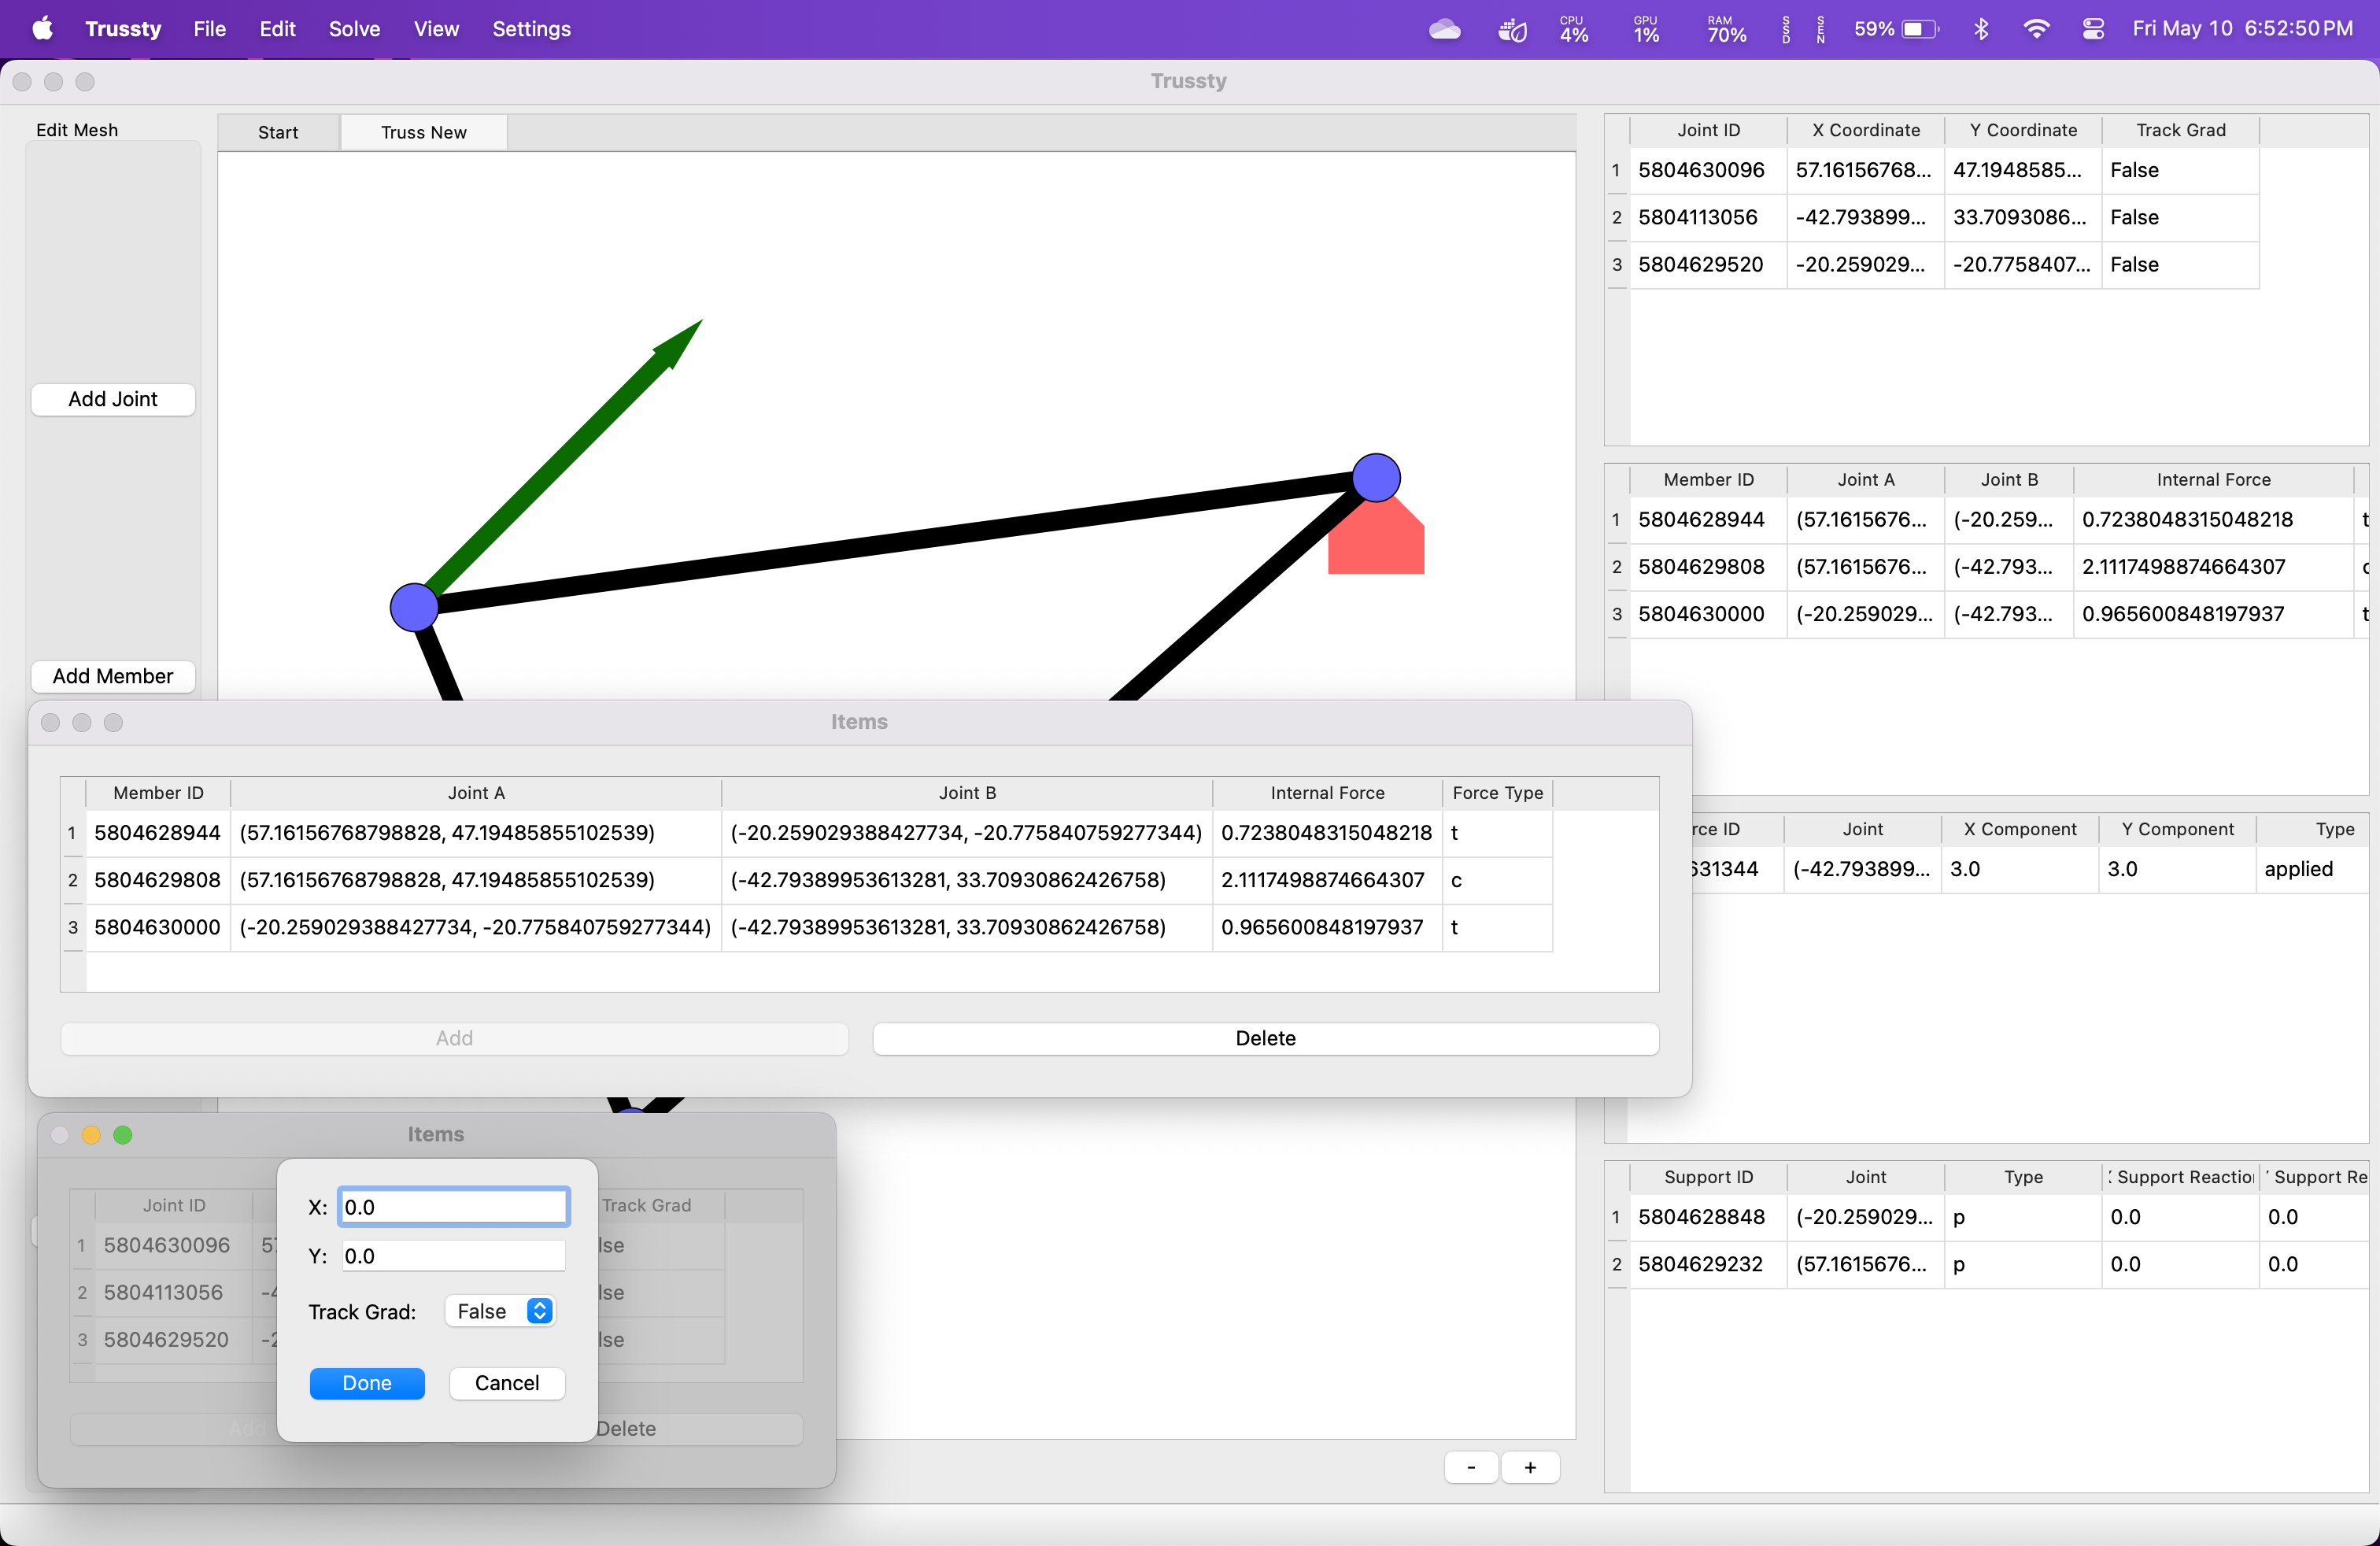Click Delete in the member Items dialog

1266,1038
